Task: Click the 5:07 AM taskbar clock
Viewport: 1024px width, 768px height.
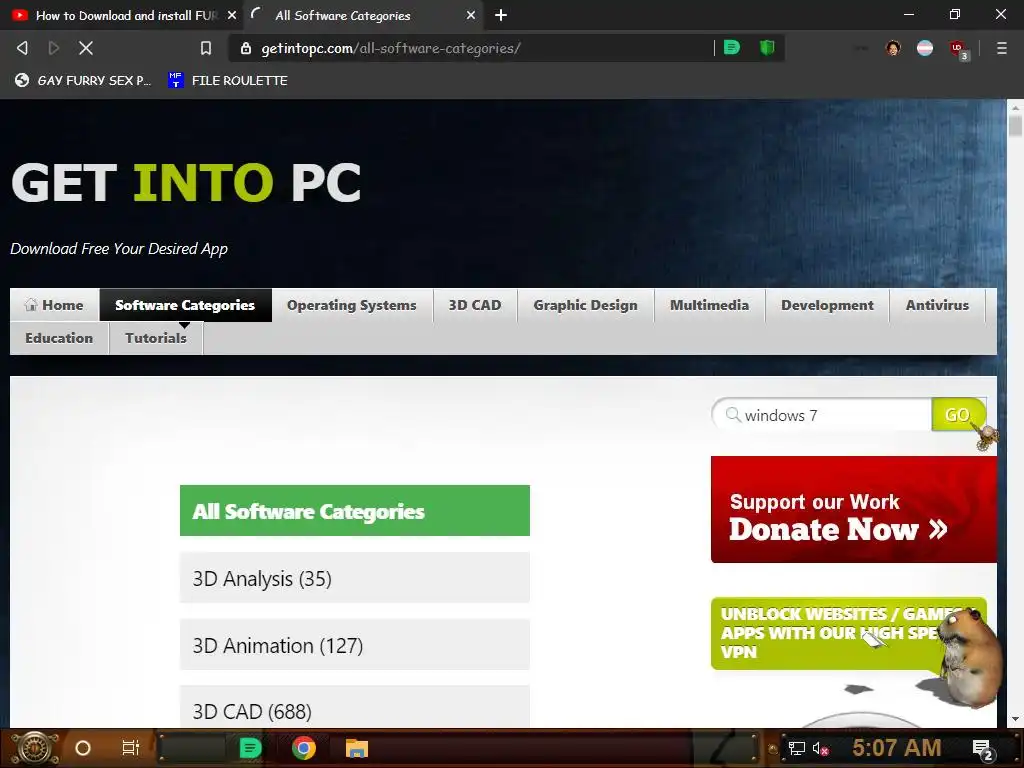Action: coord(896,748)
